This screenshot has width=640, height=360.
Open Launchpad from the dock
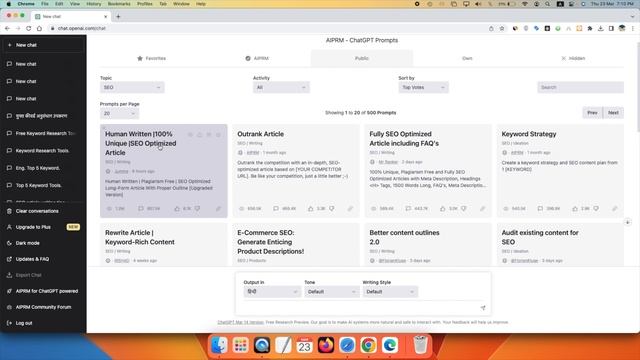[240, 345]
